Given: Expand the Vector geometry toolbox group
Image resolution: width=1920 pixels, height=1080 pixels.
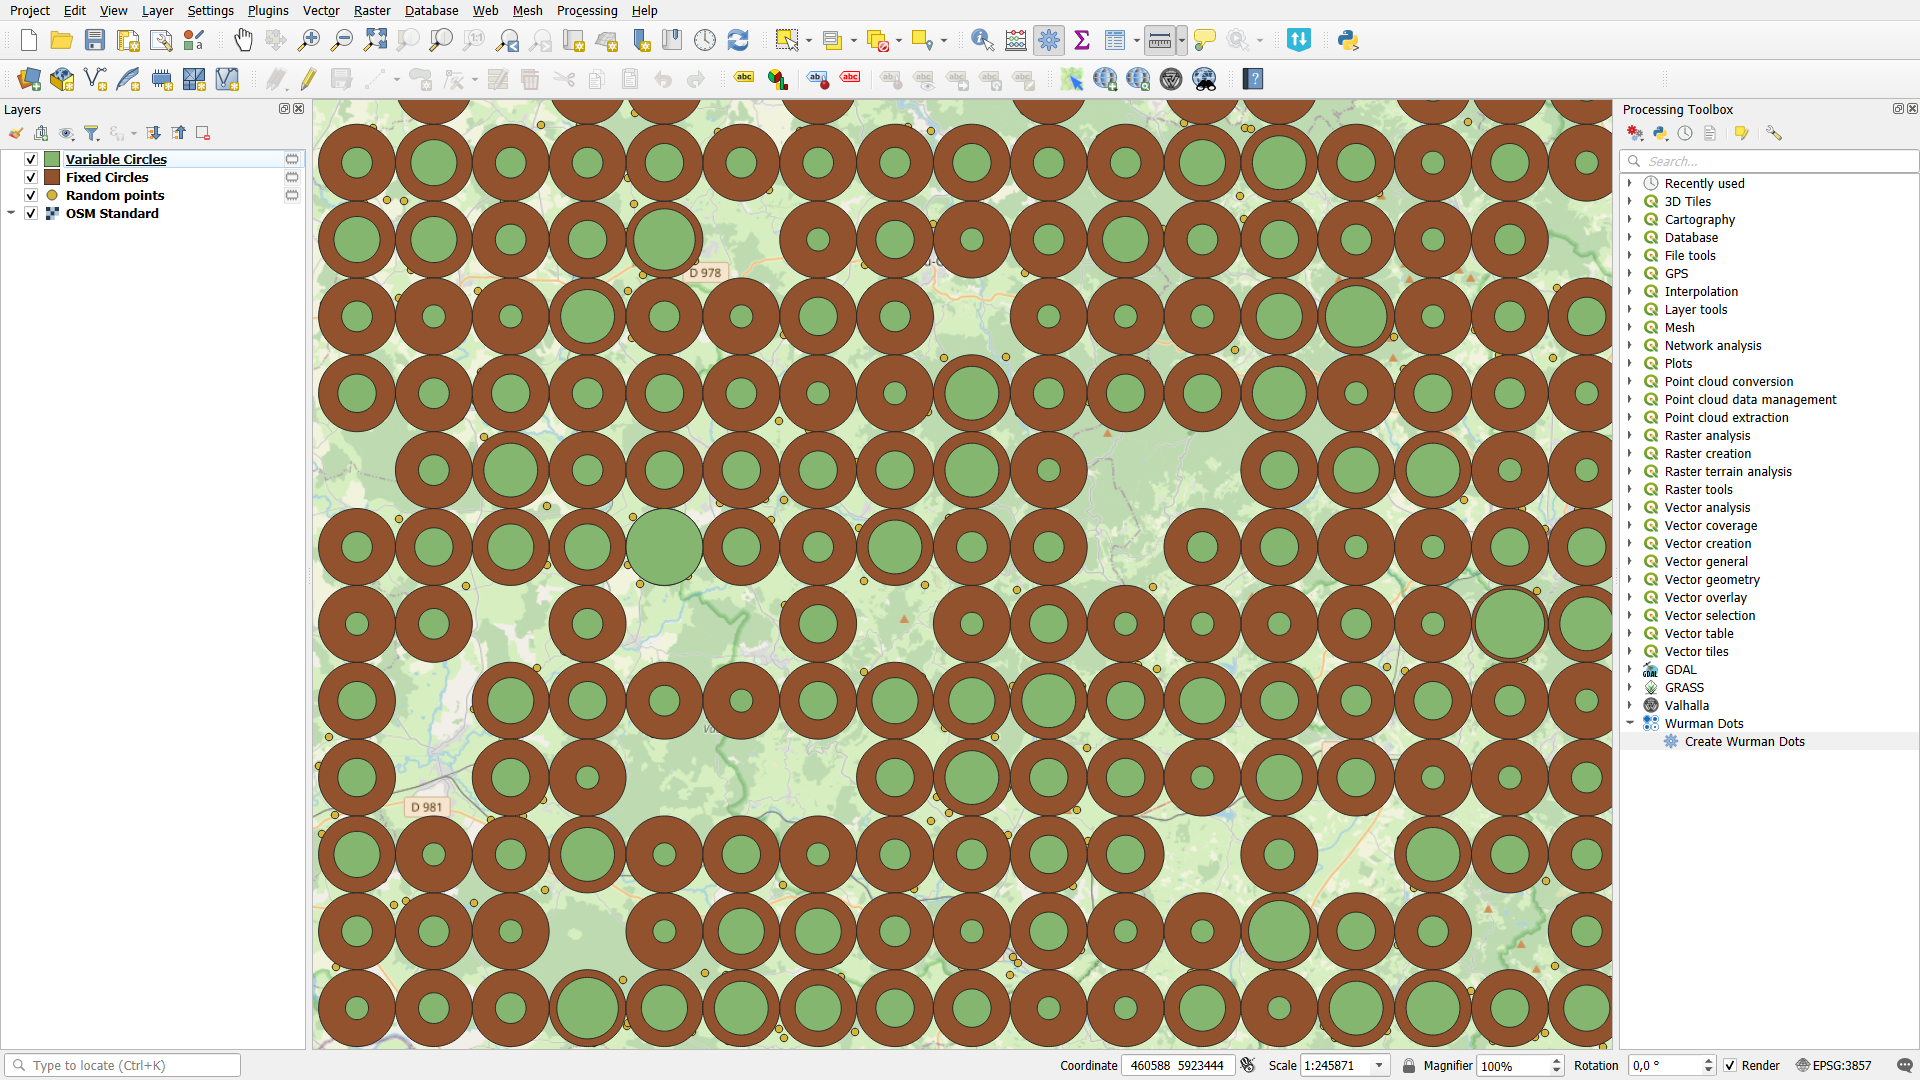Looking at the screenshot, I should 1630,579.
